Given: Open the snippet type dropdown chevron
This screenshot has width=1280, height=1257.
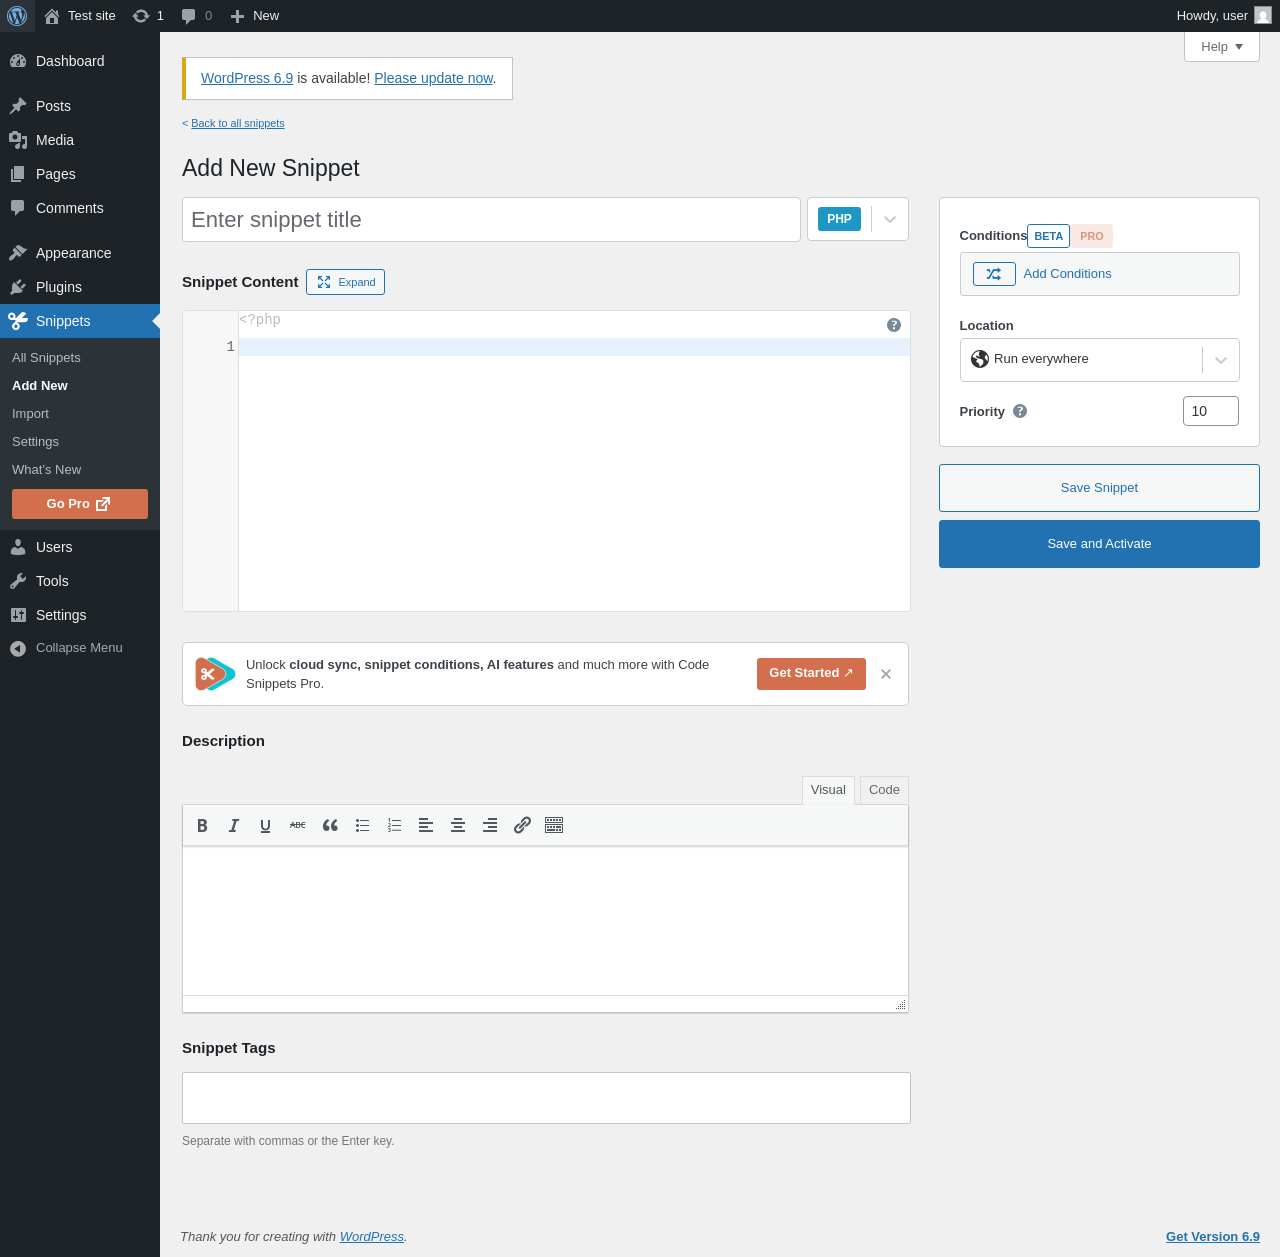Looking at the screenshot, I should click(x=890, y=220).
